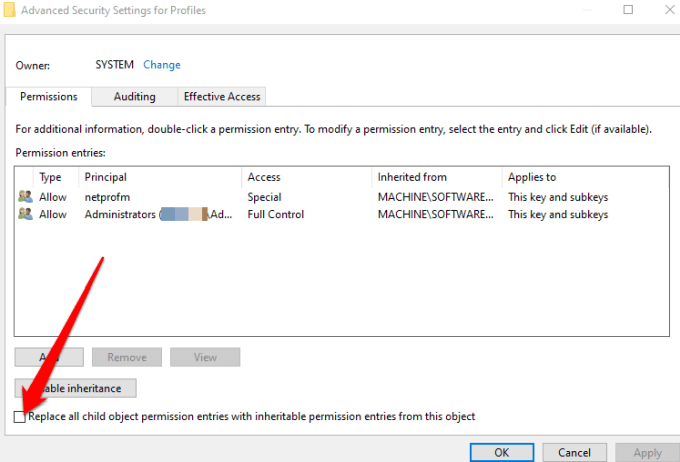
Task: Click the View button
Action: point(205,357)
